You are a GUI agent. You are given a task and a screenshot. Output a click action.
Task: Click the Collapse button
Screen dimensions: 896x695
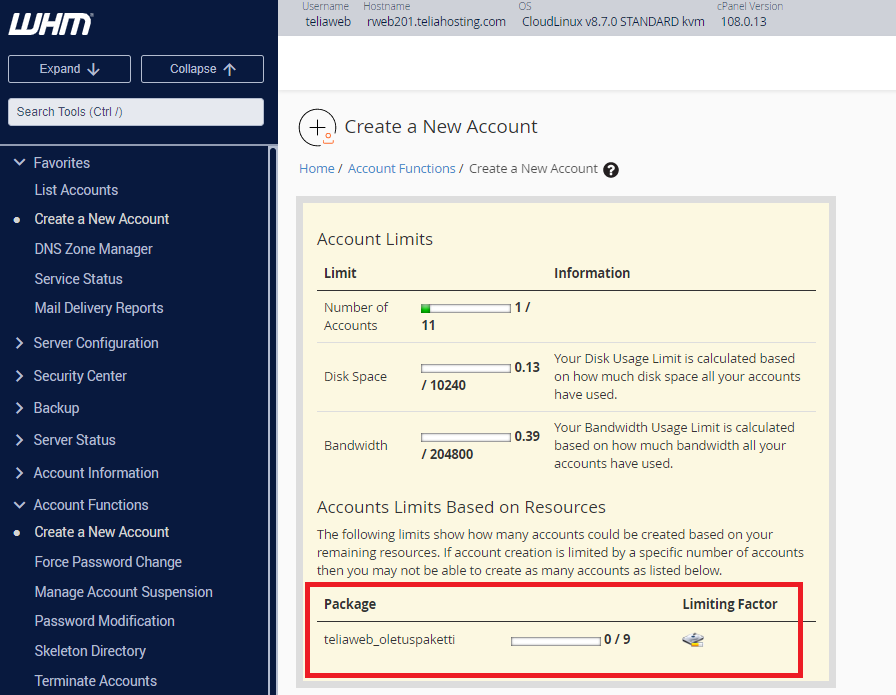pyautogui.click(x=202, y=69)
